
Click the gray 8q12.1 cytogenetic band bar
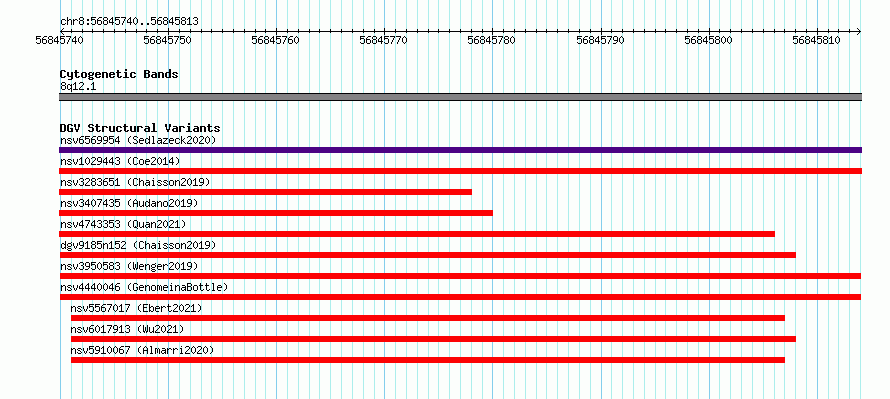(460, 97)
